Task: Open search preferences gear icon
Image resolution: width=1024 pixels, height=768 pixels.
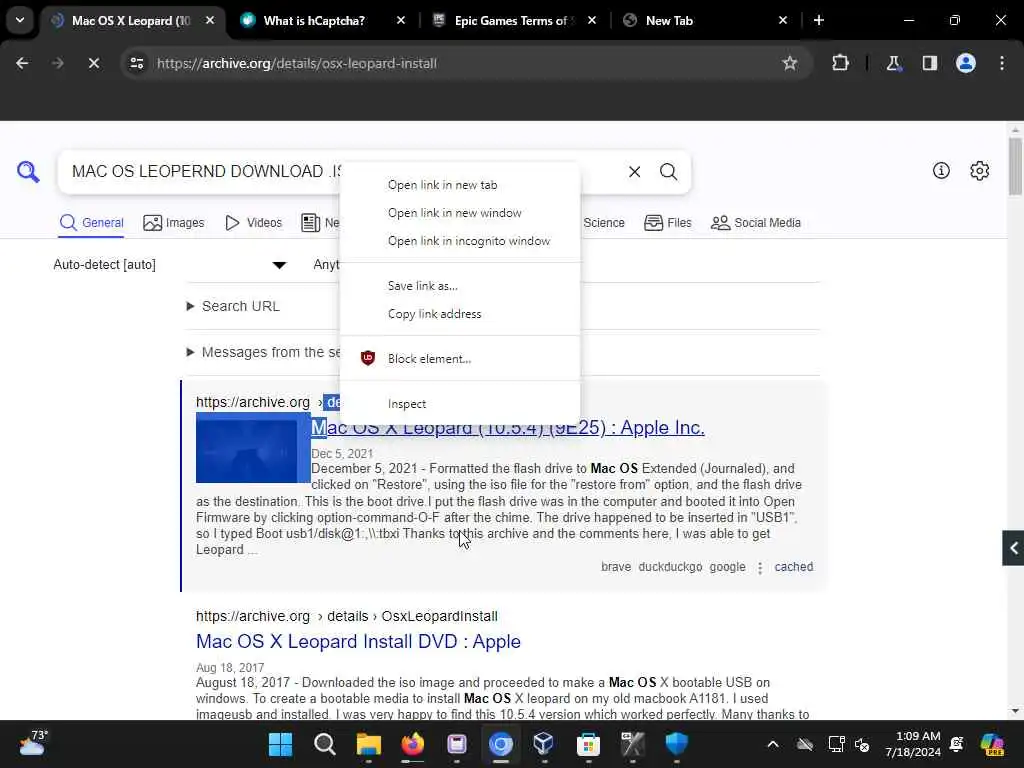Action: point(979,170)
